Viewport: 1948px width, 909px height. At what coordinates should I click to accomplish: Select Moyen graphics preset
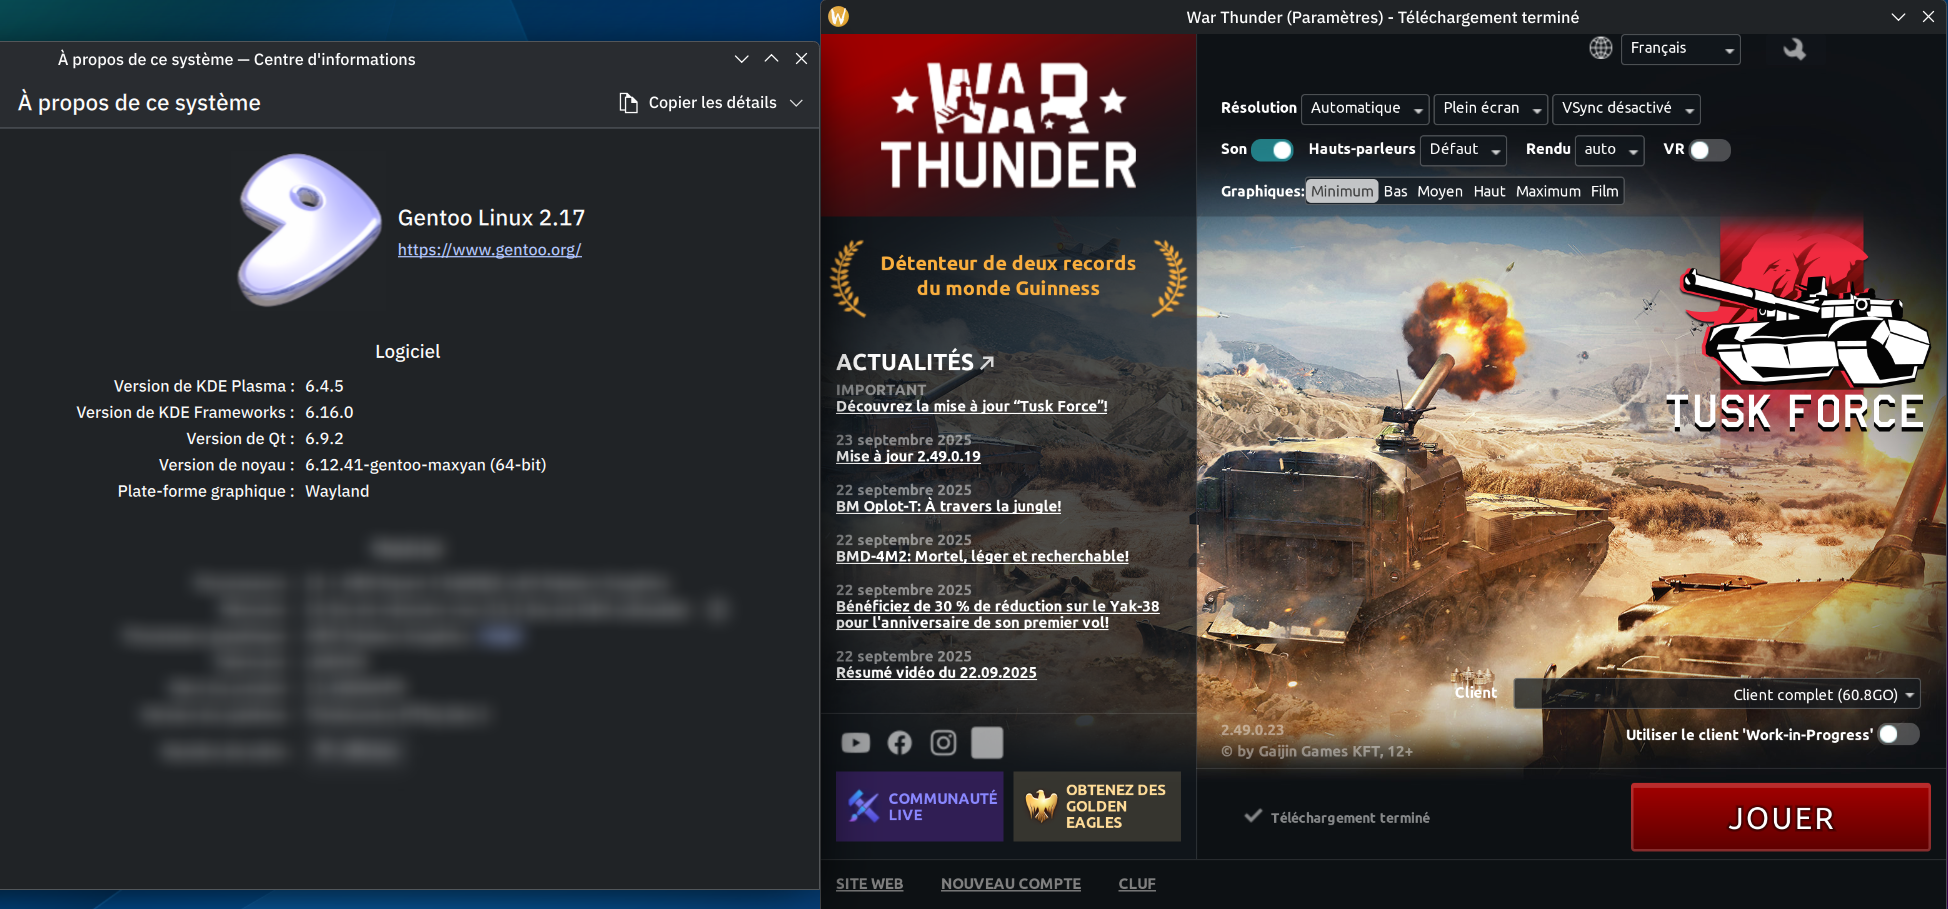click(1439, 191)
